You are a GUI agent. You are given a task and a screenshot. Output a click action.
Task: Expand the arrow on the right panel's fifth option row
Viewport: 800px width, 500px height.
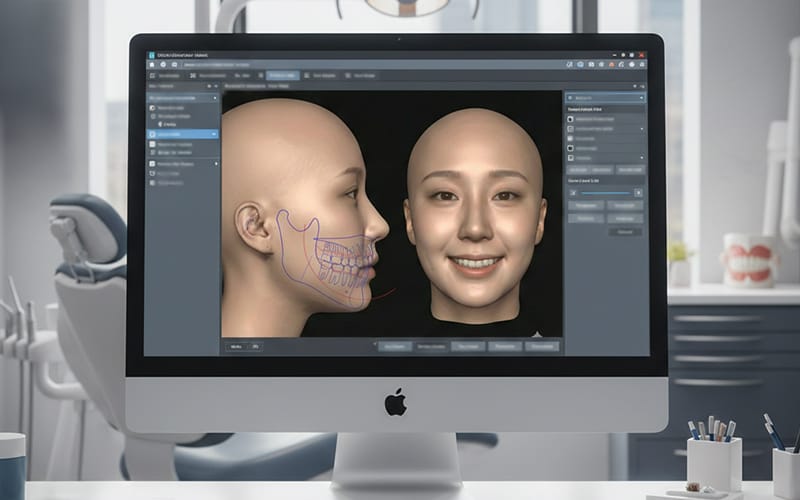[642, 158]
